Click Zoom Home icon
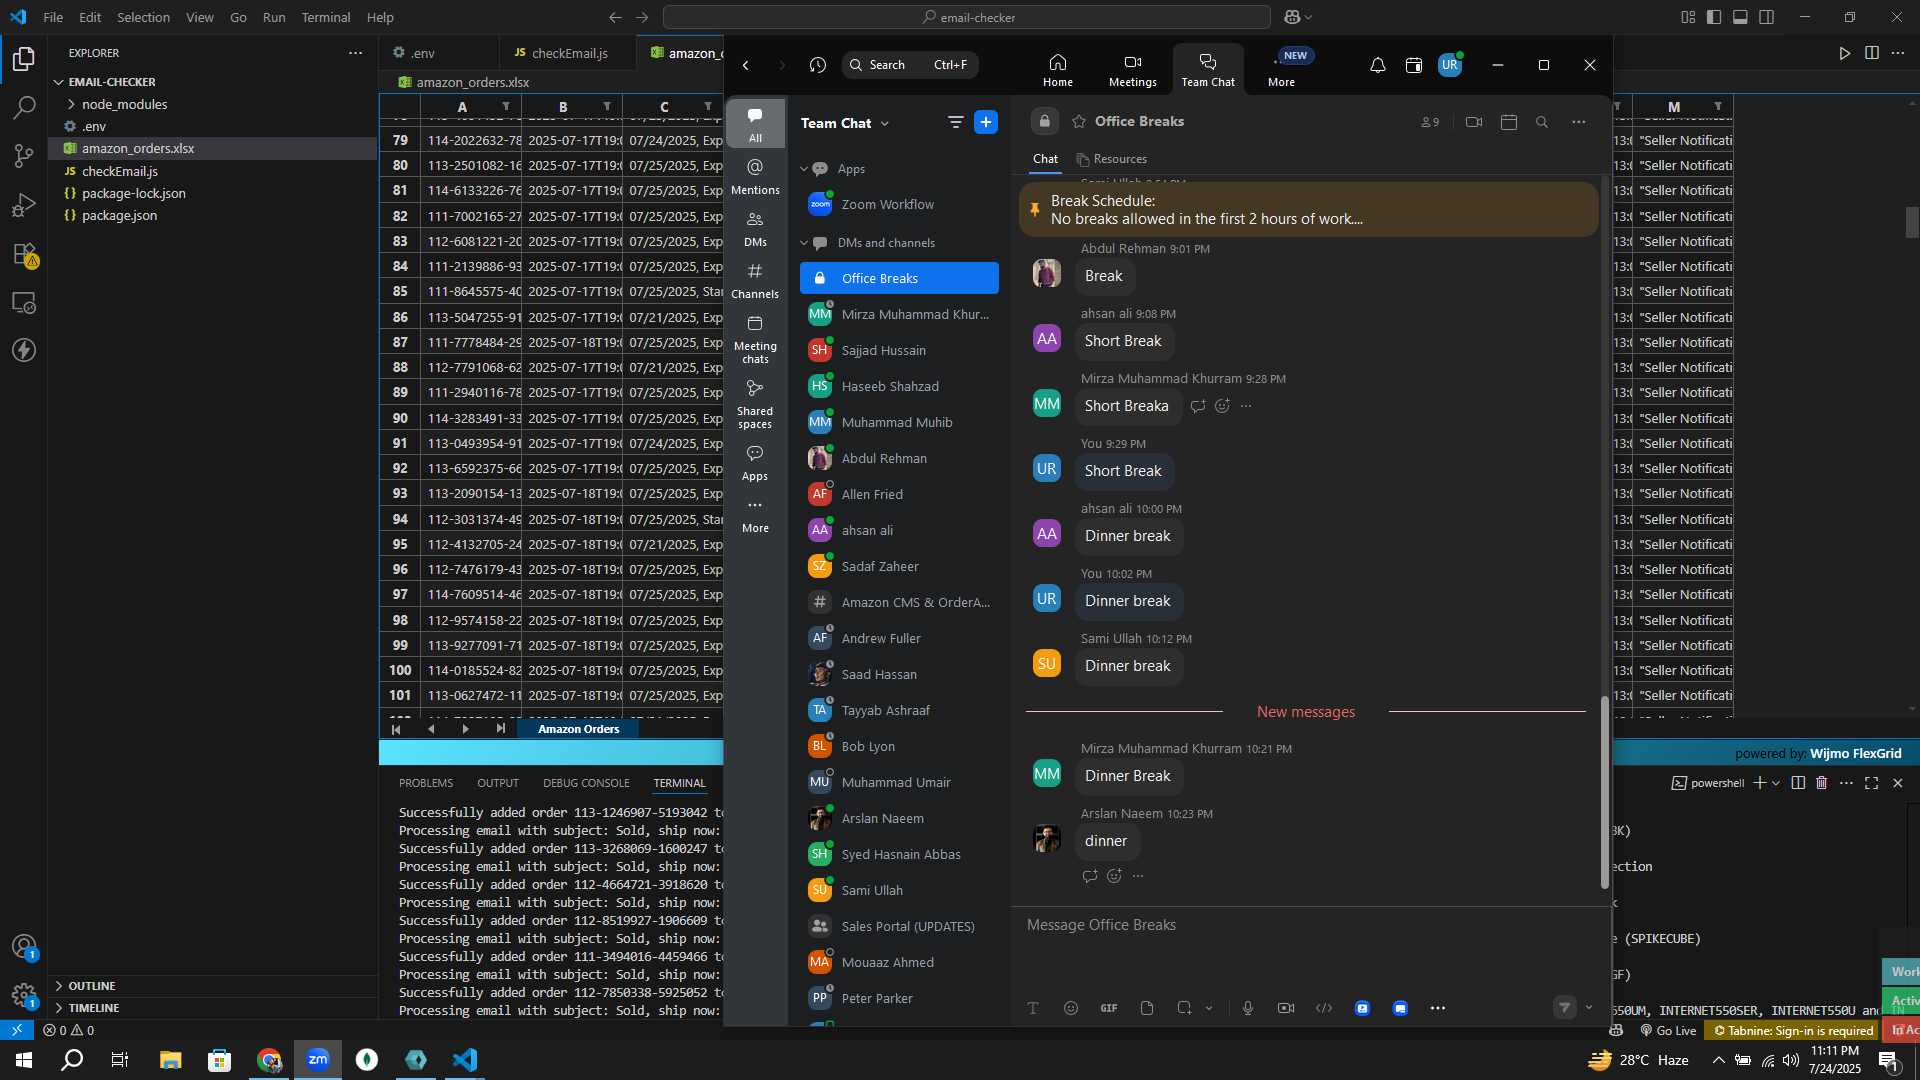The width and height of the screenshot is (1920, 1080). coord(1057,70)
